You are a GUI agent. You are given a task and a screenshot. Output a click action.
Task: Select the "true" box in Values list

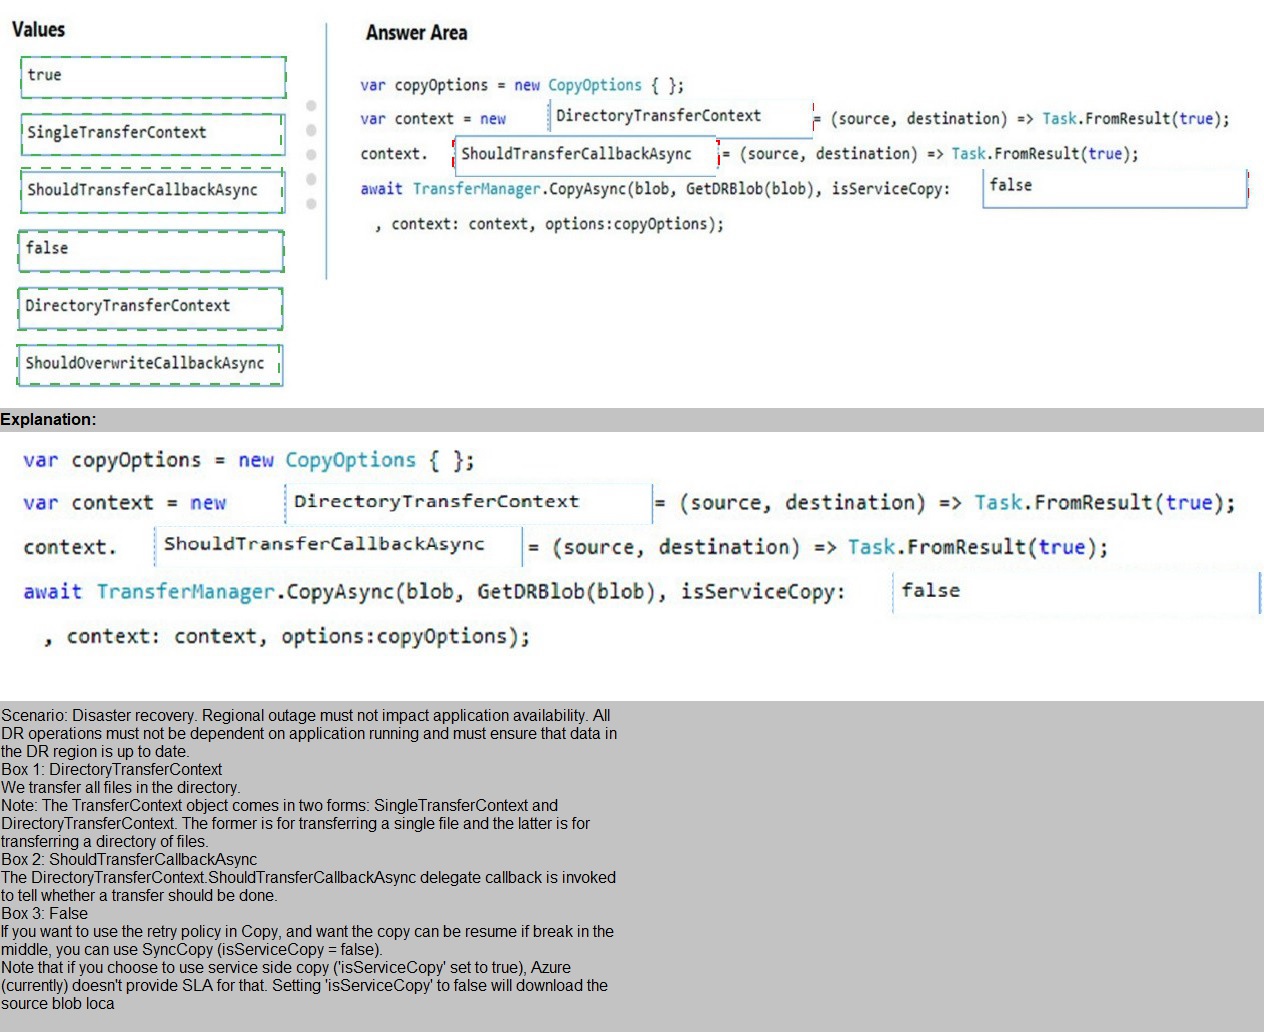pos(152,77)
